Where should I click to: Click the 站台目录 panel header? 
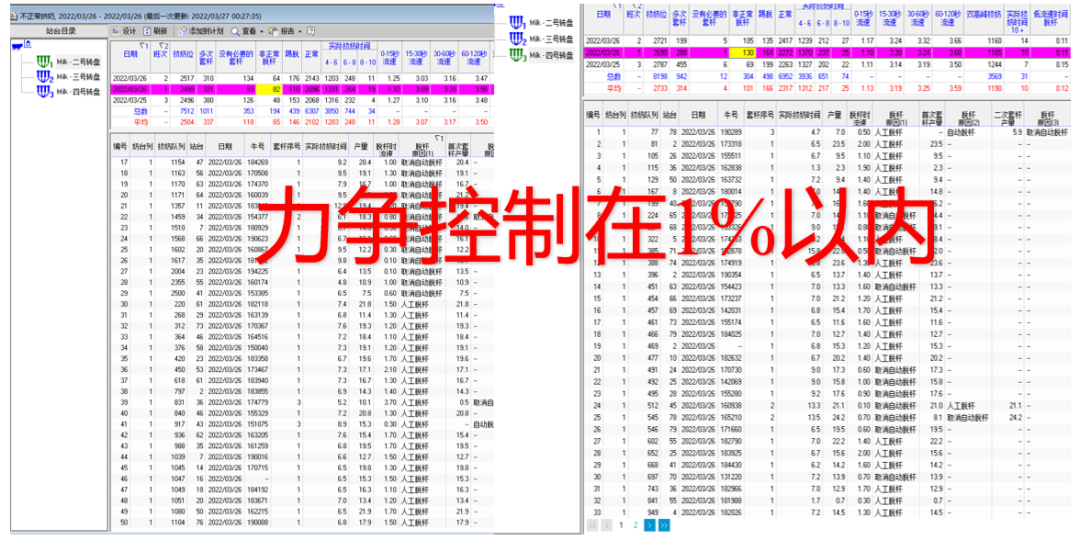[x=60, y=31]
